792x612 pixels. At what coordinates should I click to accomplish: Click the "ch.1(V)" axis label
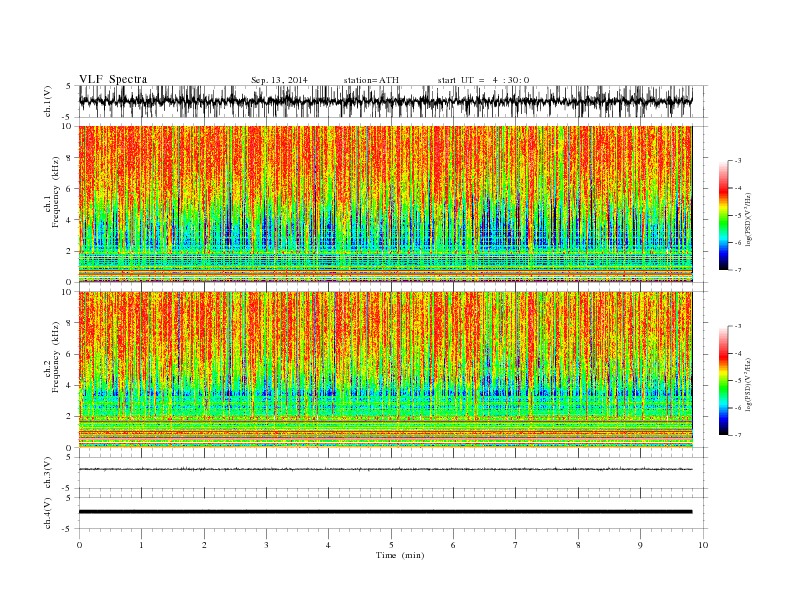pyautogui.click(x=48, y=101)
